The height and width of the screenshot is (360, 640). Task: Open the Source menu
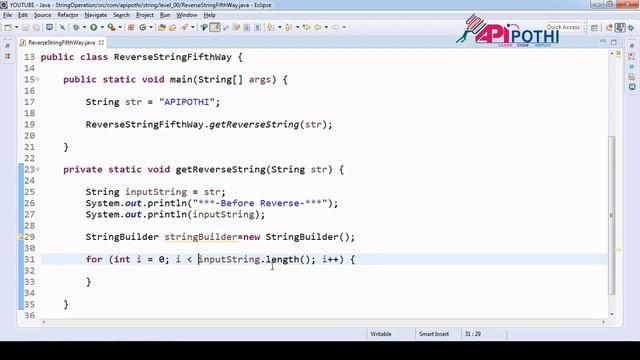[x=42, y=15]
